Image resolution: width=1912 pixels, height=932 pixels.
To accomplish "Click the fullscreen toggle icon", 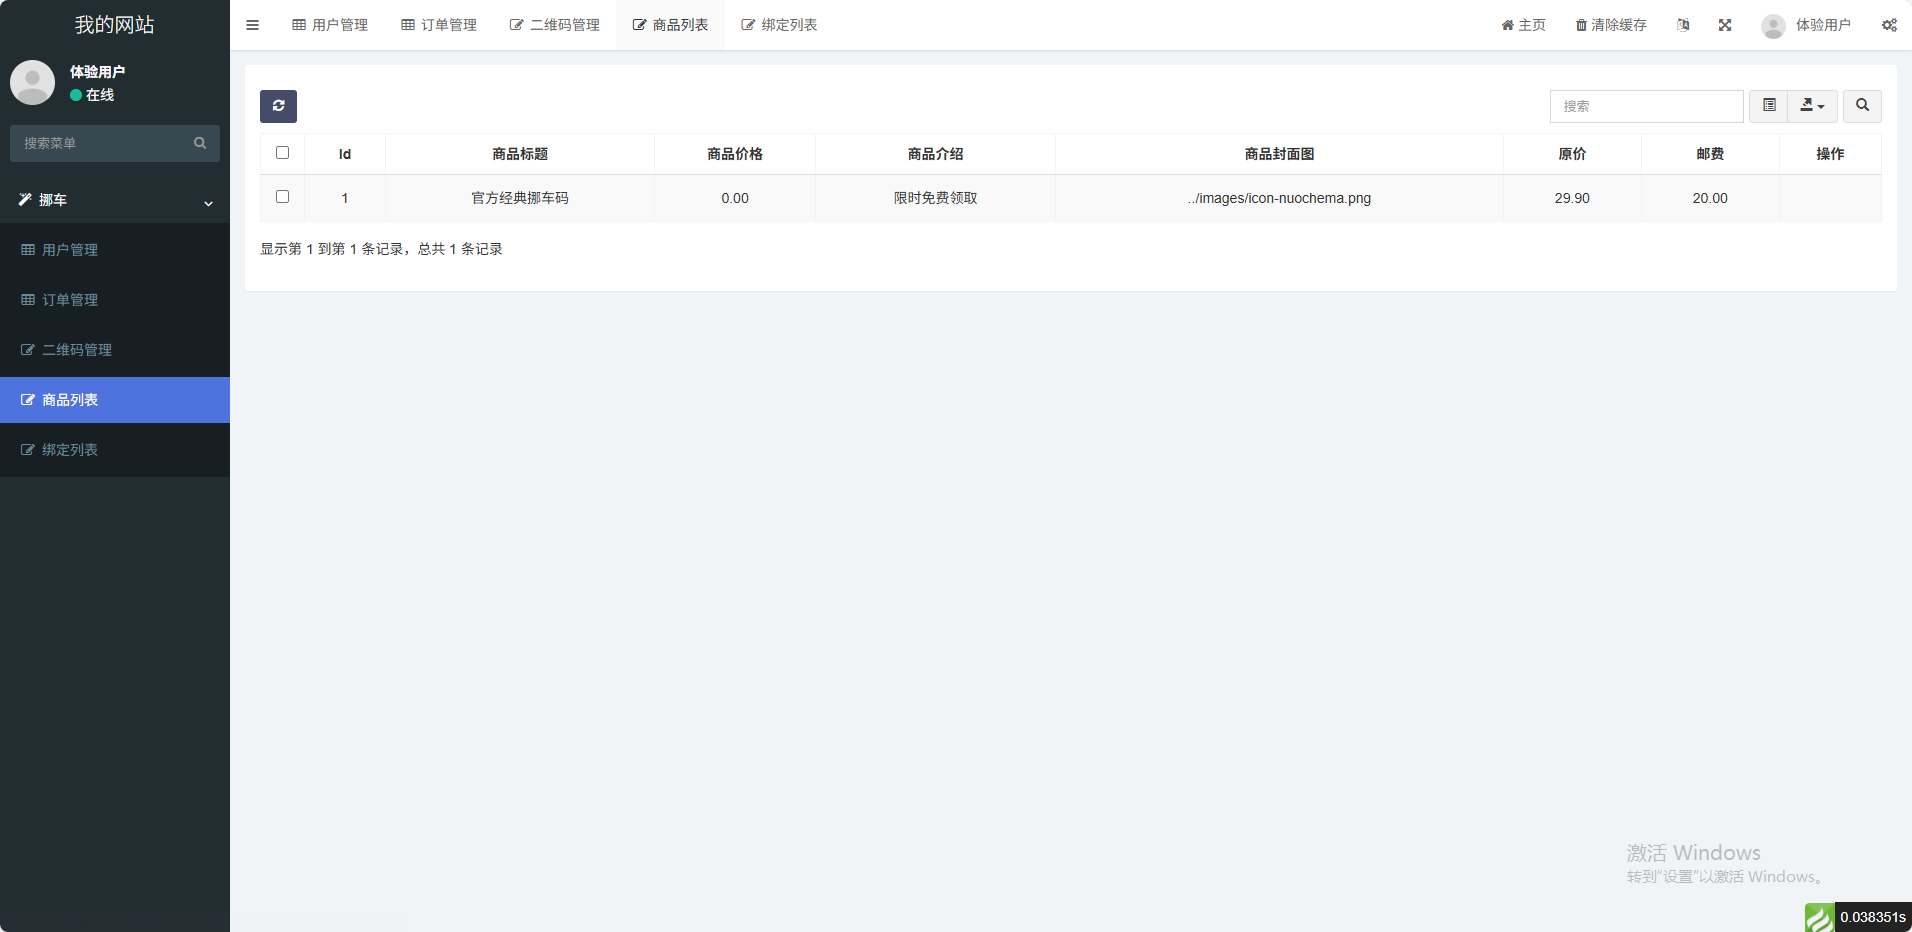I will (1725, 25).
